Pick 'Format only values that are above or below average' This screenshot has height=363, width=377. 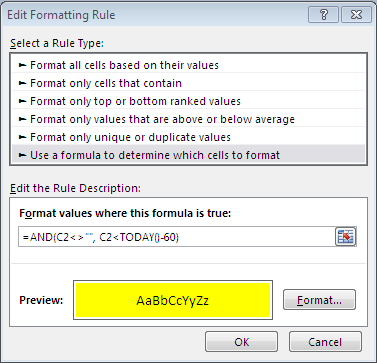[189, 119]
